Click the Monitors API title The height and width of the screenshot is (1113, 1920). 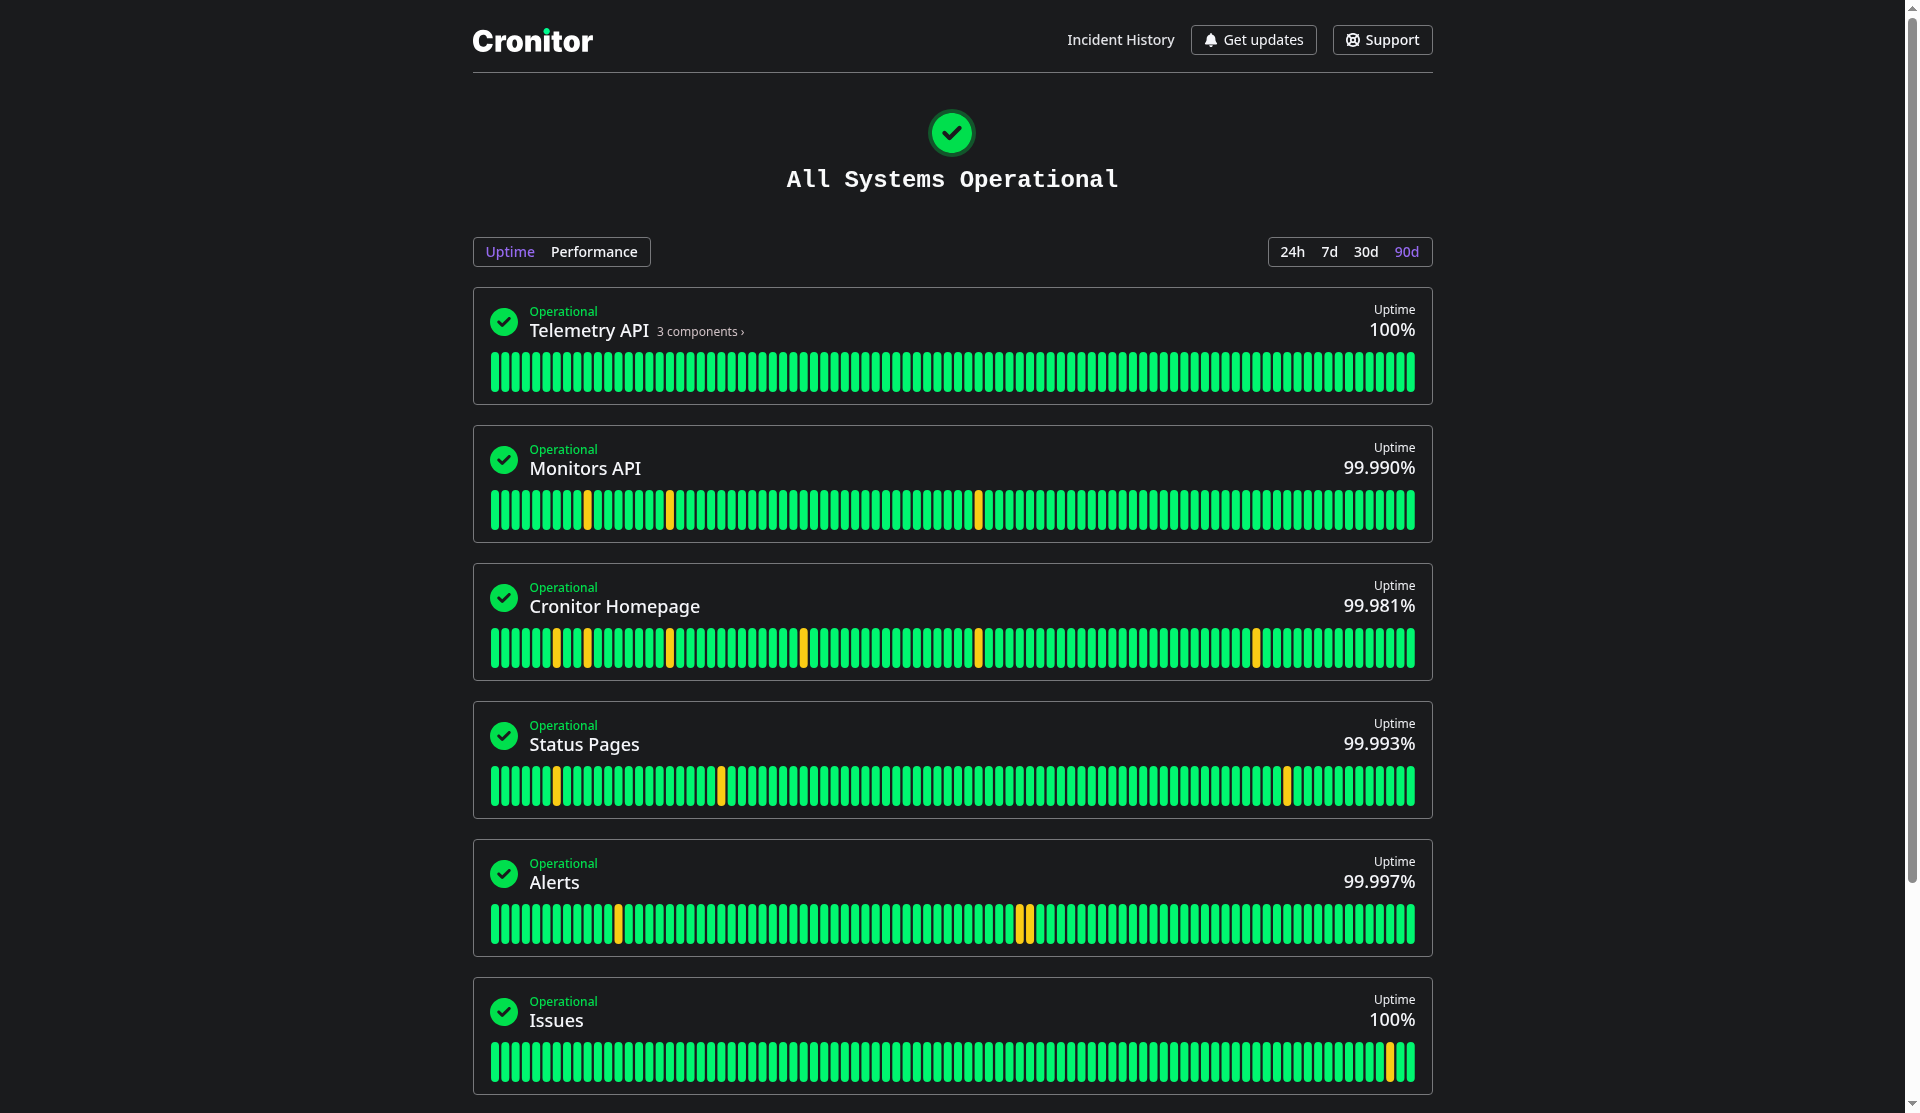click(585, 469)
